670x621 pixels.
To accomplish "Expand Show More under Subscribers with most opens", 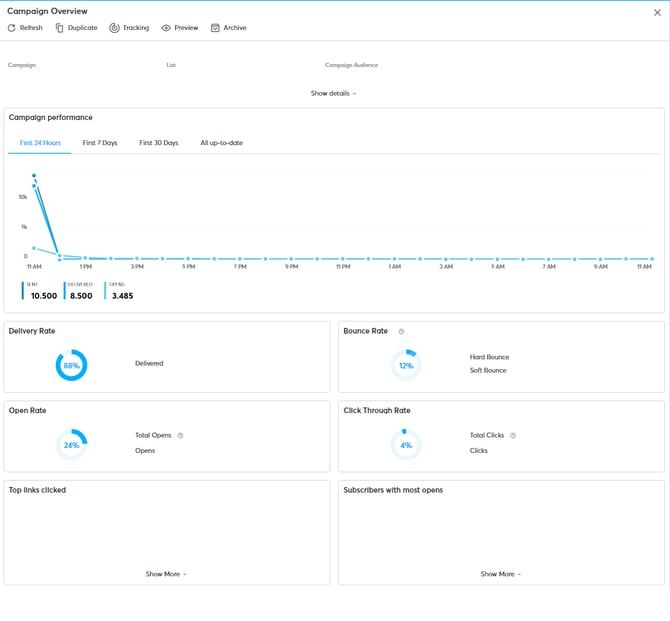I will point(501,574).
